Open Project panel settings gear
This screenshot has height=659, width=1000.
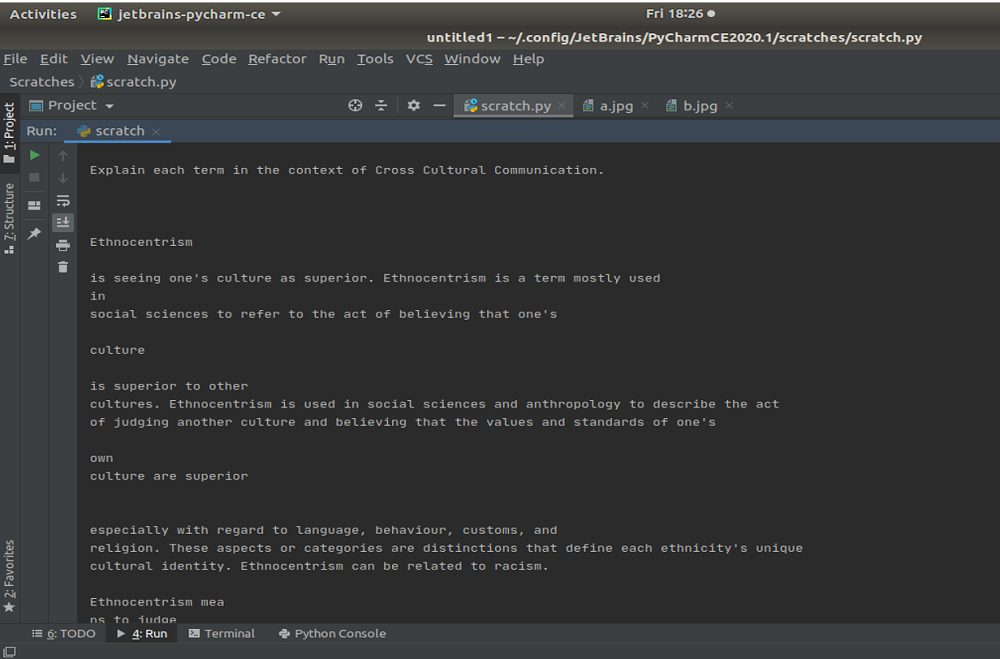(414, 105)
